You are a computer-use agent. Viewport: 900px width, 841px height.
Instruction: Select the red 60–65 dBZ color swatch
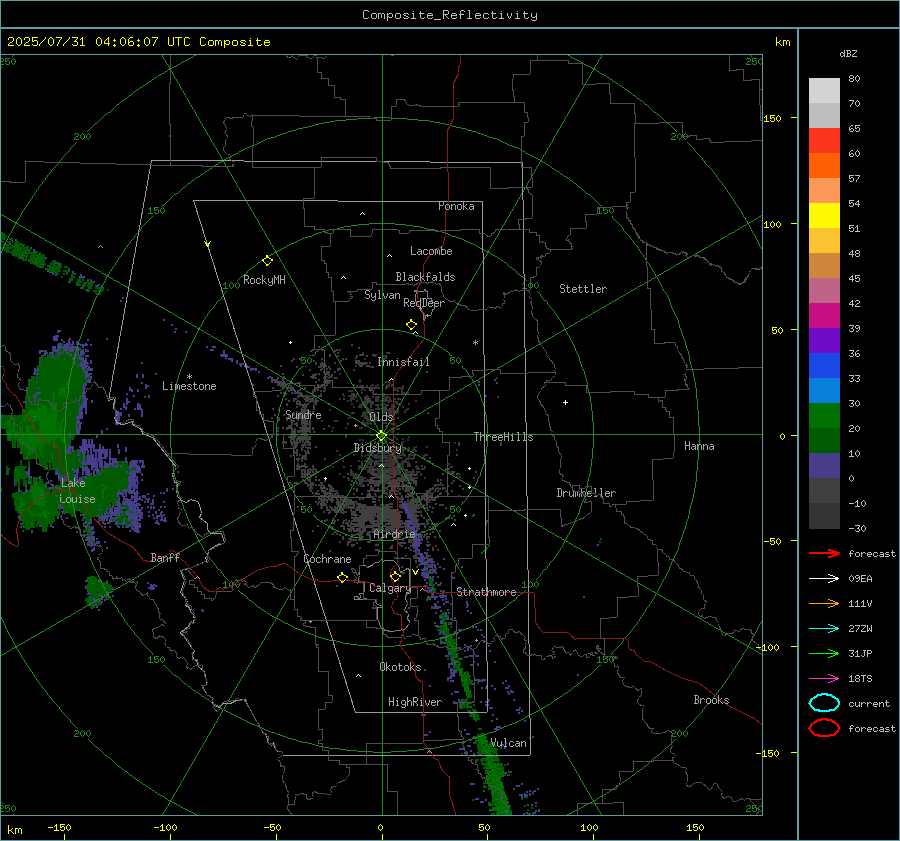pyautogui.click(x=824, y=141)
